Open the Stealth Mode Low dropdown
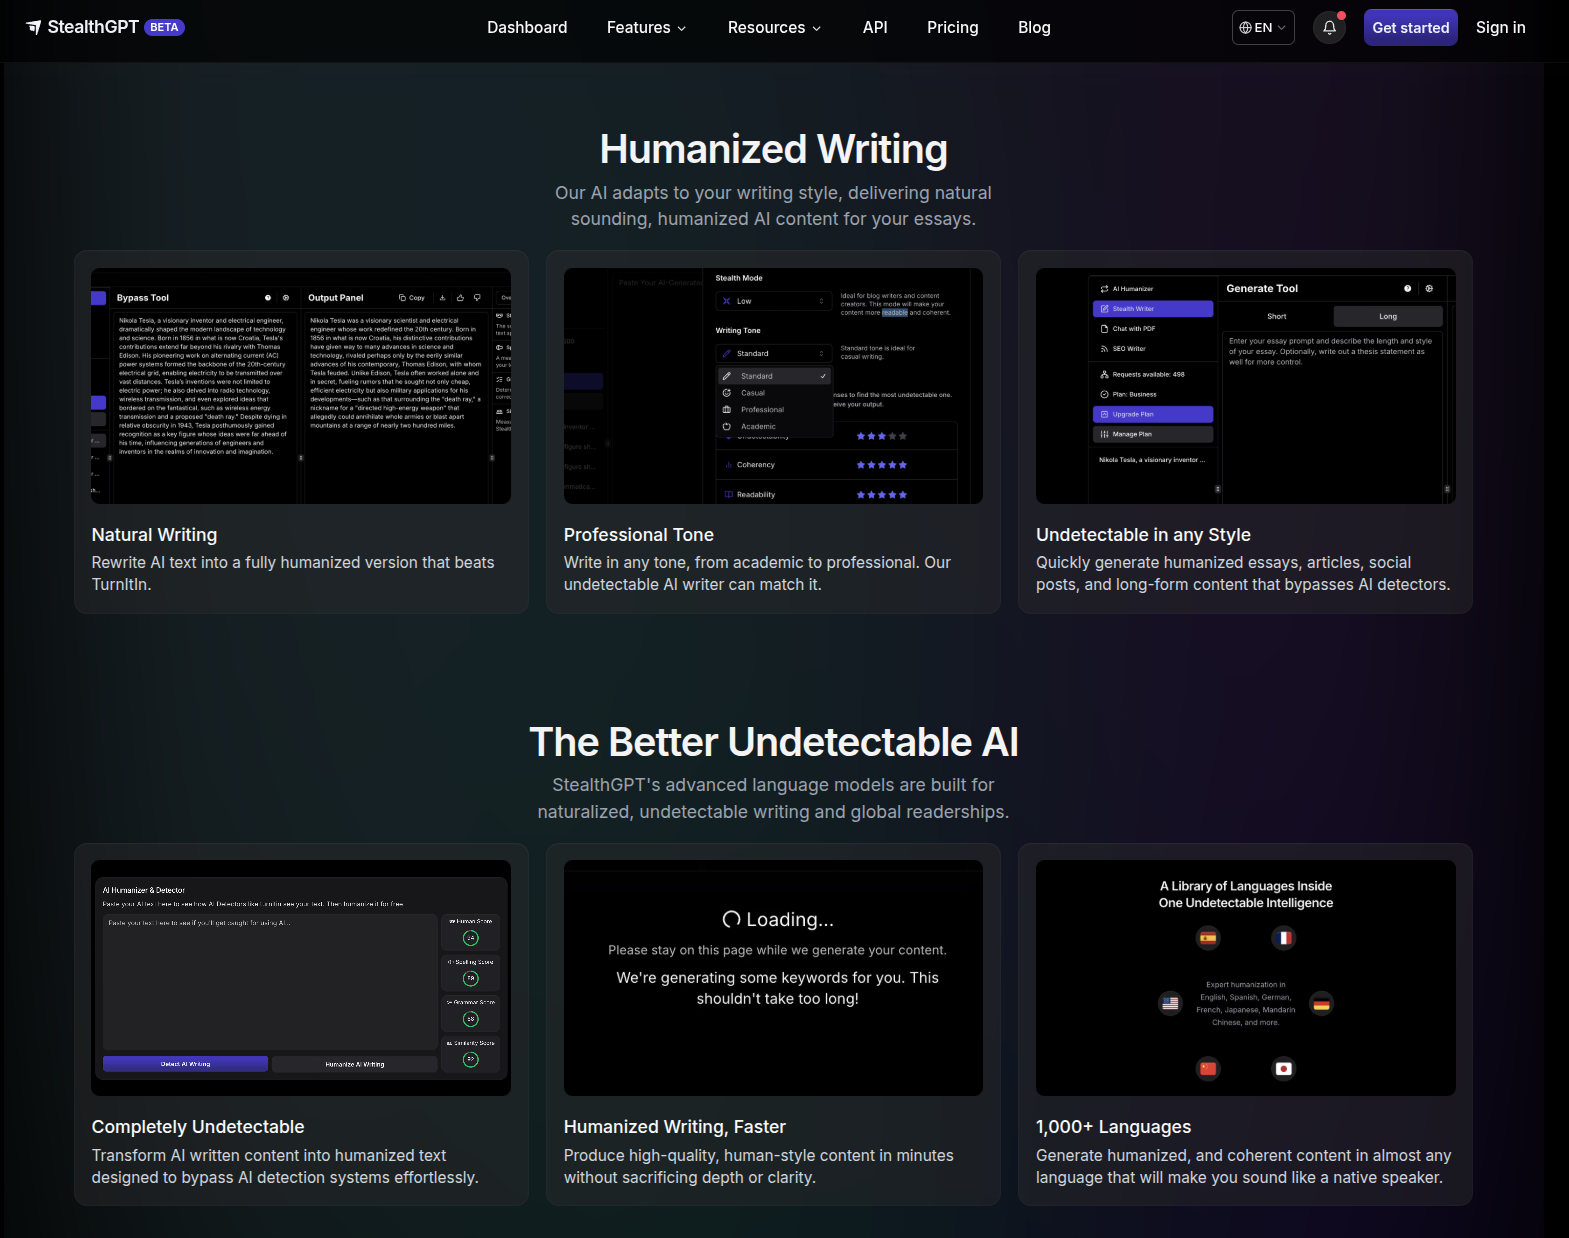 [774, 301]
